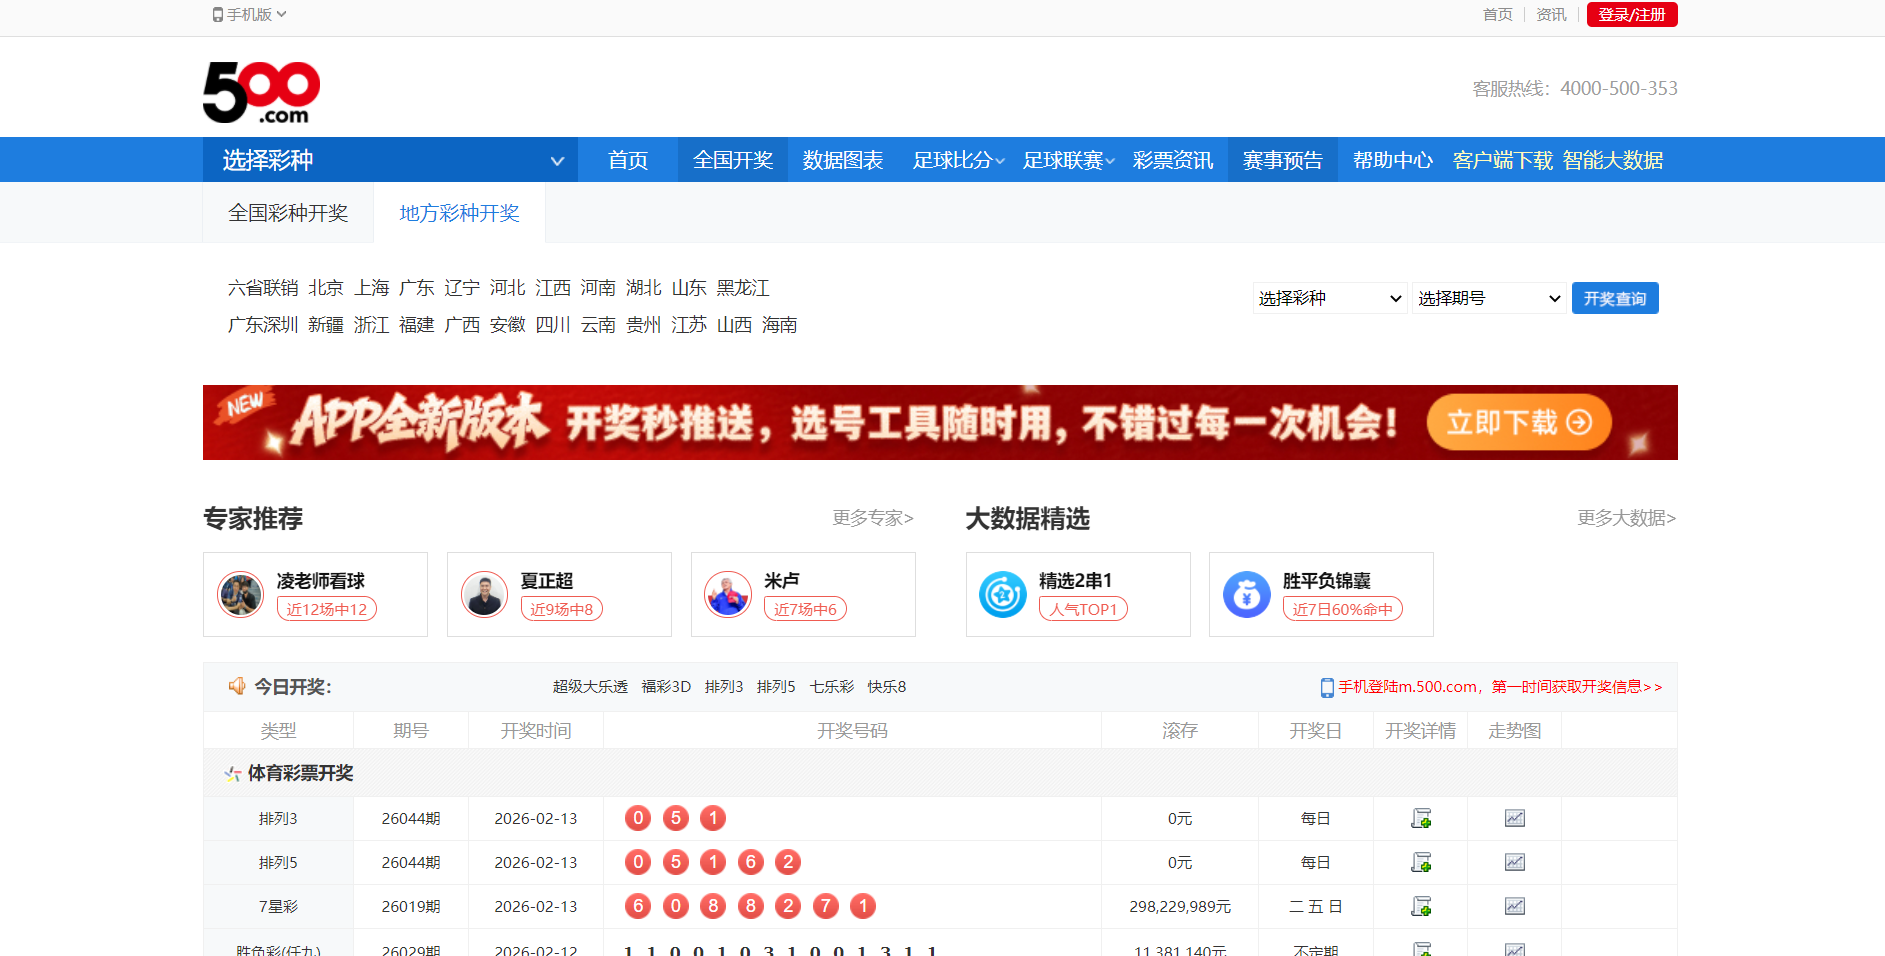This screenshot has width=1885, height=956.
Task: Open the 选择彩种 query combo box
Action: point(1329,298)
